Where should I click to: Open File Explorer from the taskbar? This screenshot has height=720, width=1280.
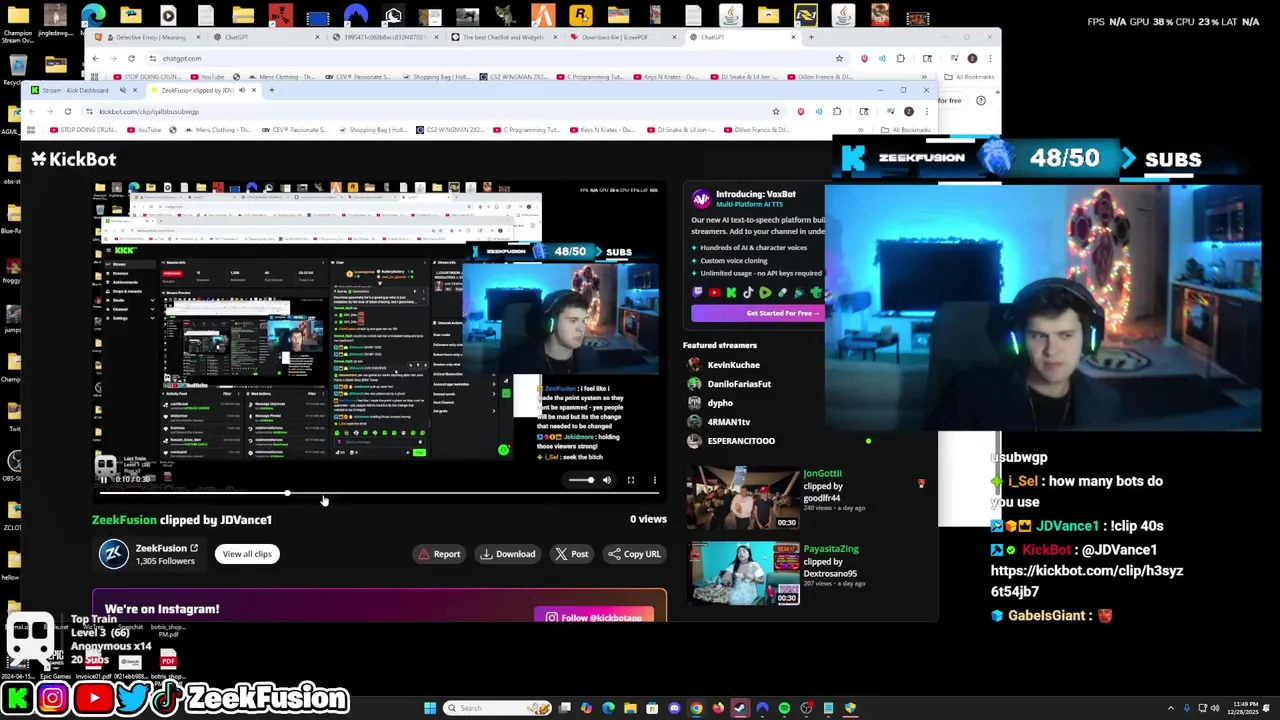coord(630,708)
